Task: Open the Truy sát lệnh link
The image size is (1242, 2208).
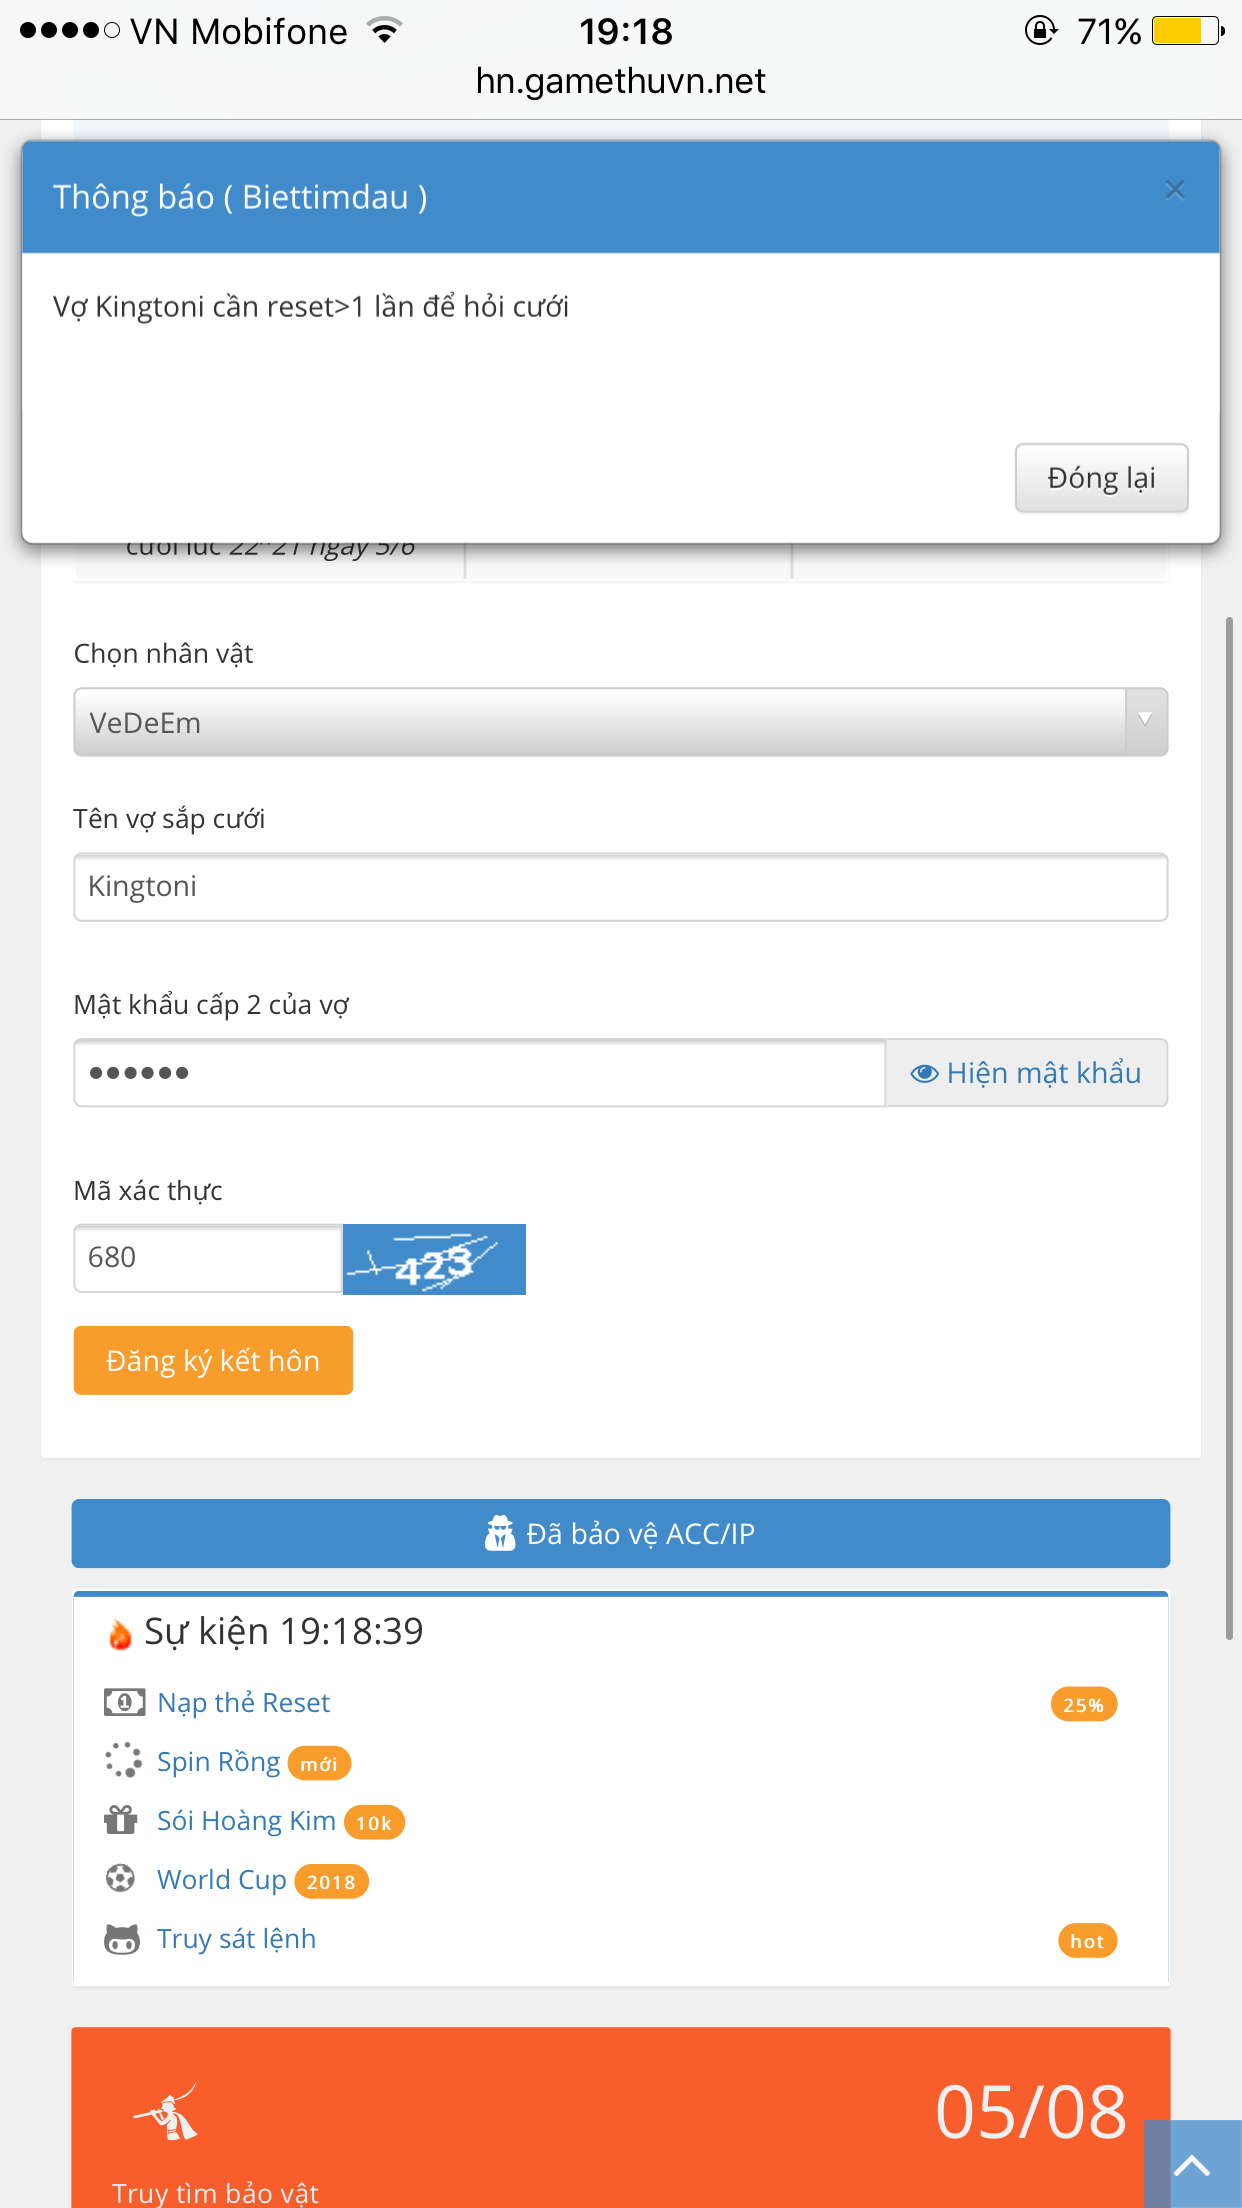Action: (236, 1939)
